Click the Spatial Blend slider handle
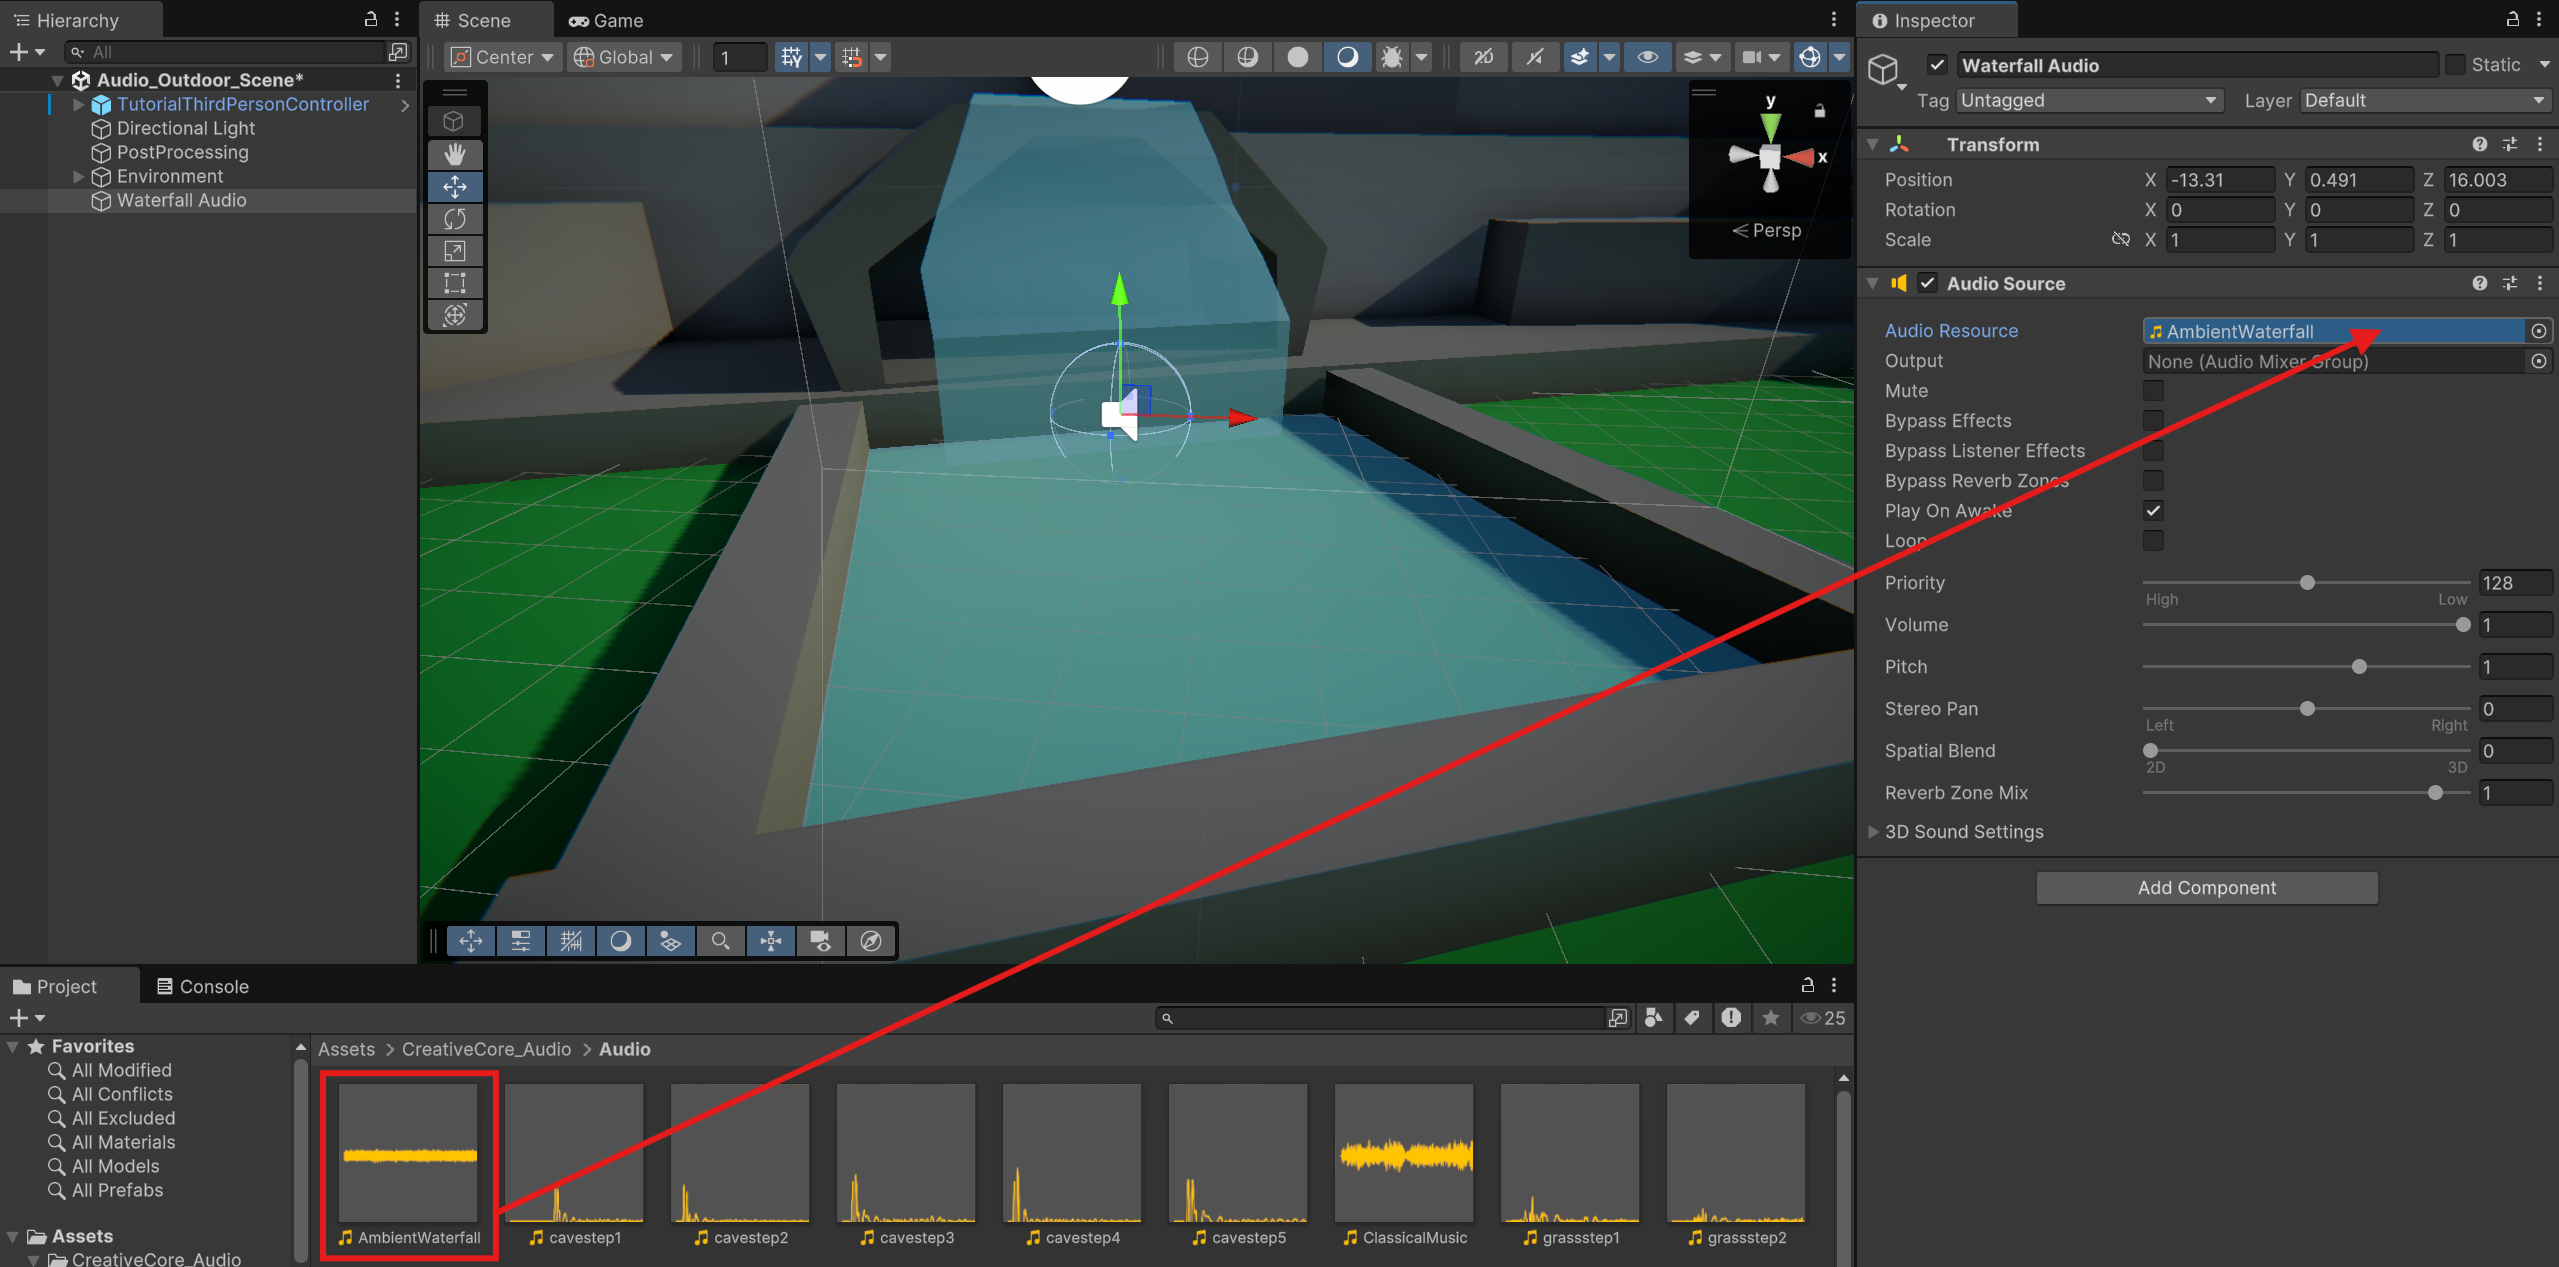Image resolution: width=2559 pixels, height=1267 pixels. tap(2150, 751)
